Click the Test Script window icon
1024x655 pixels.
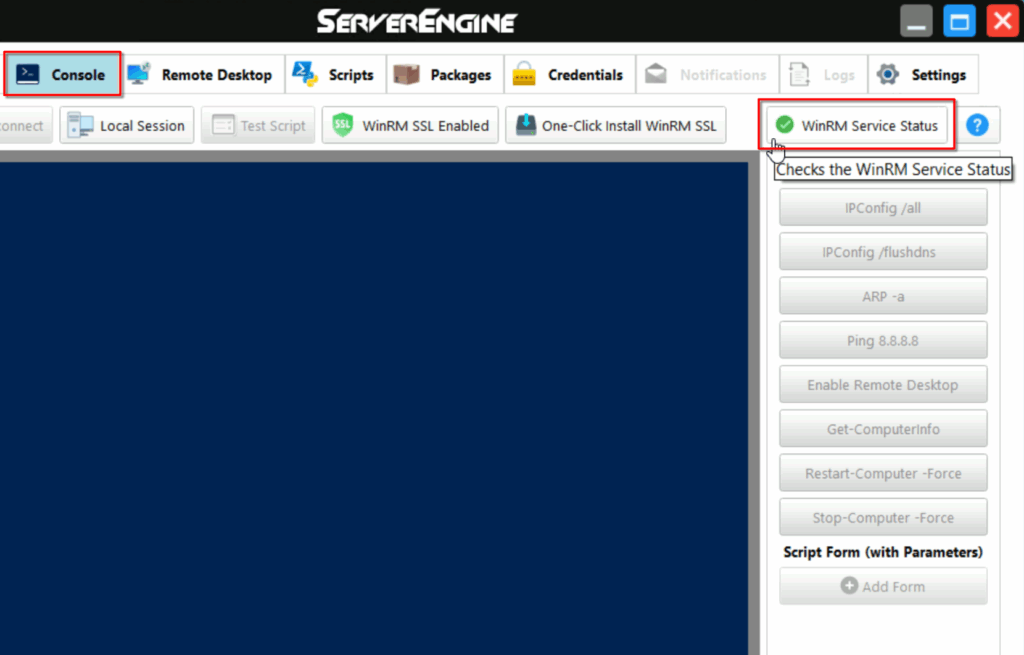coord(223,125)
